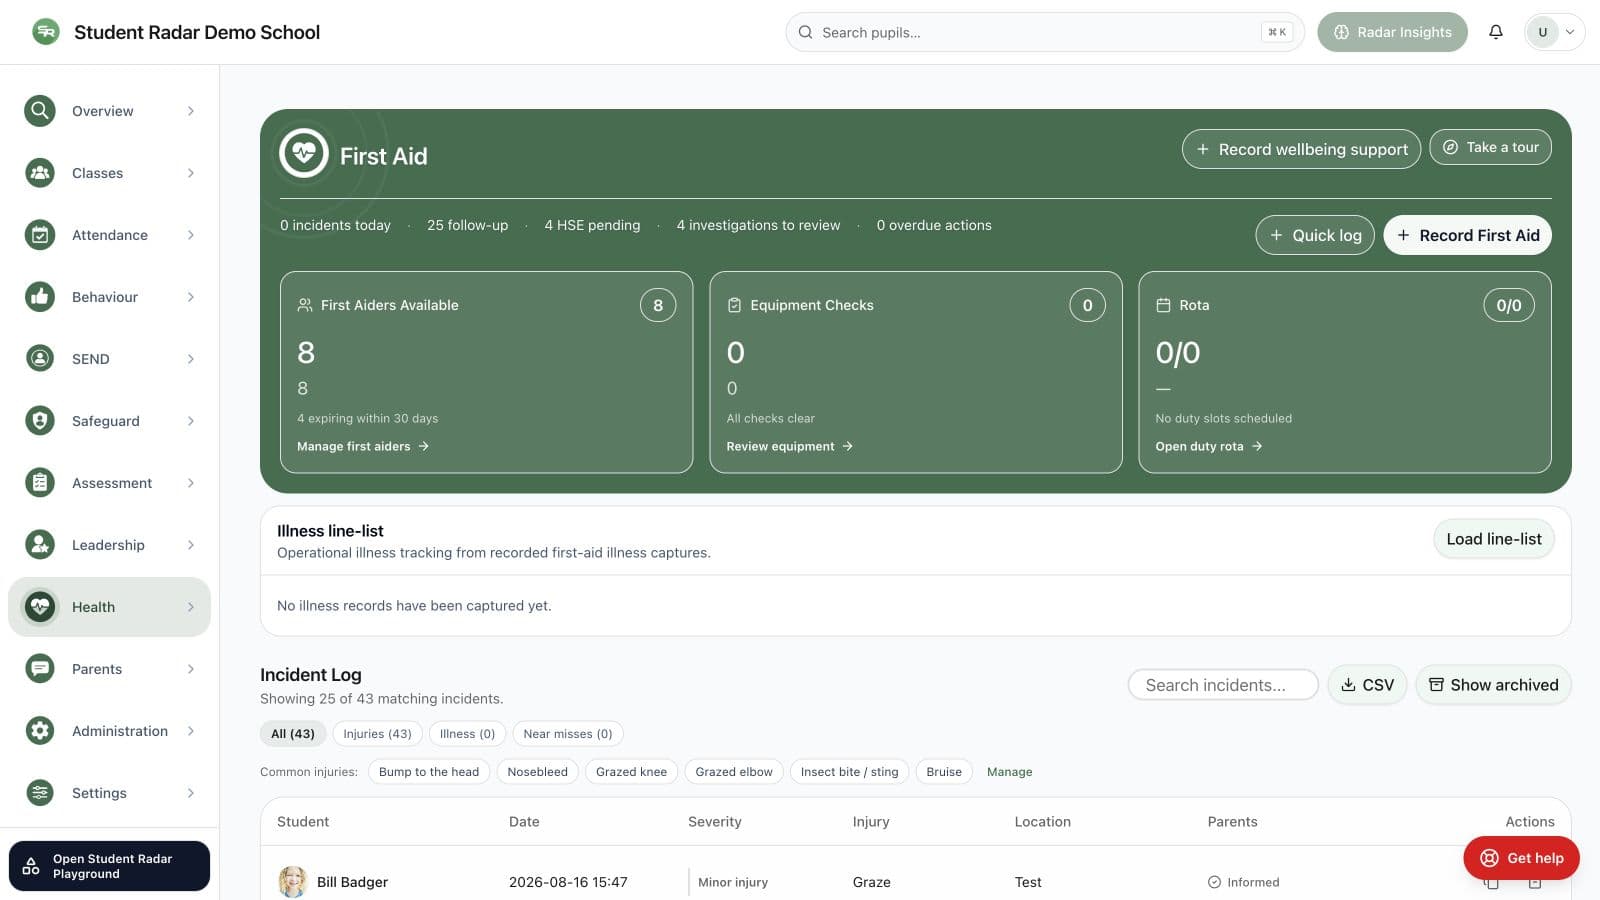Viewport: 1600px width, 900px height.
Task: Click the Rota calendar icon
Action: pyautogui.click(x=1163, y=305)
